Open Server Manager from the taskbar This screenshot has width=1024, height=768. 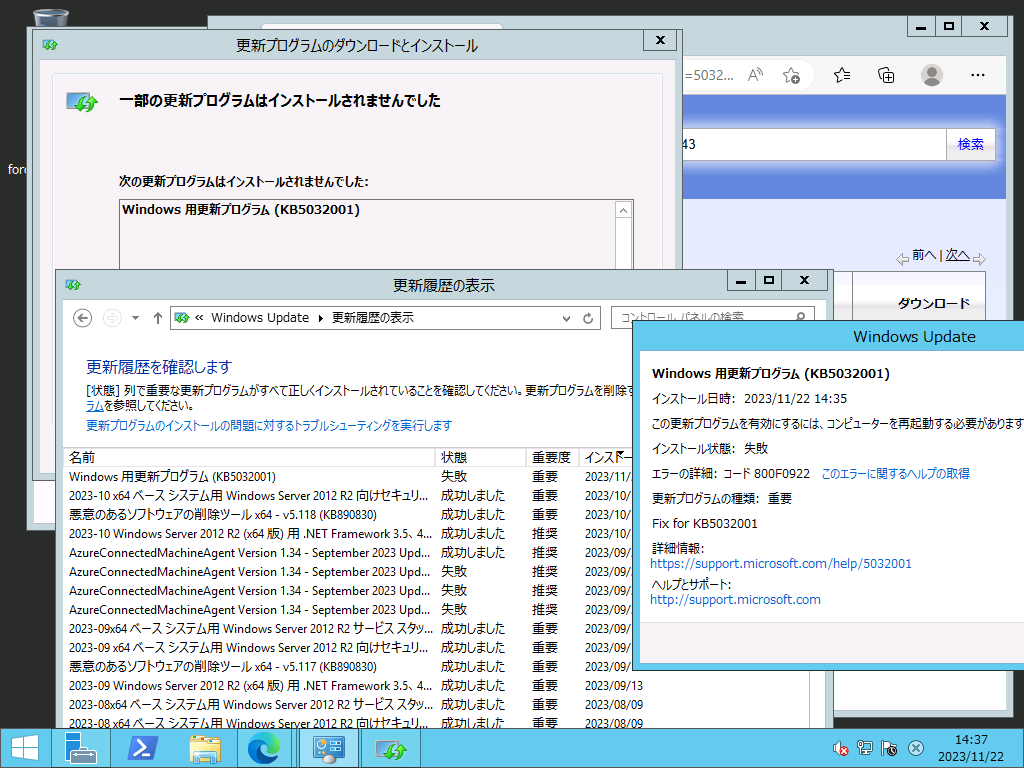click(80, 748)
